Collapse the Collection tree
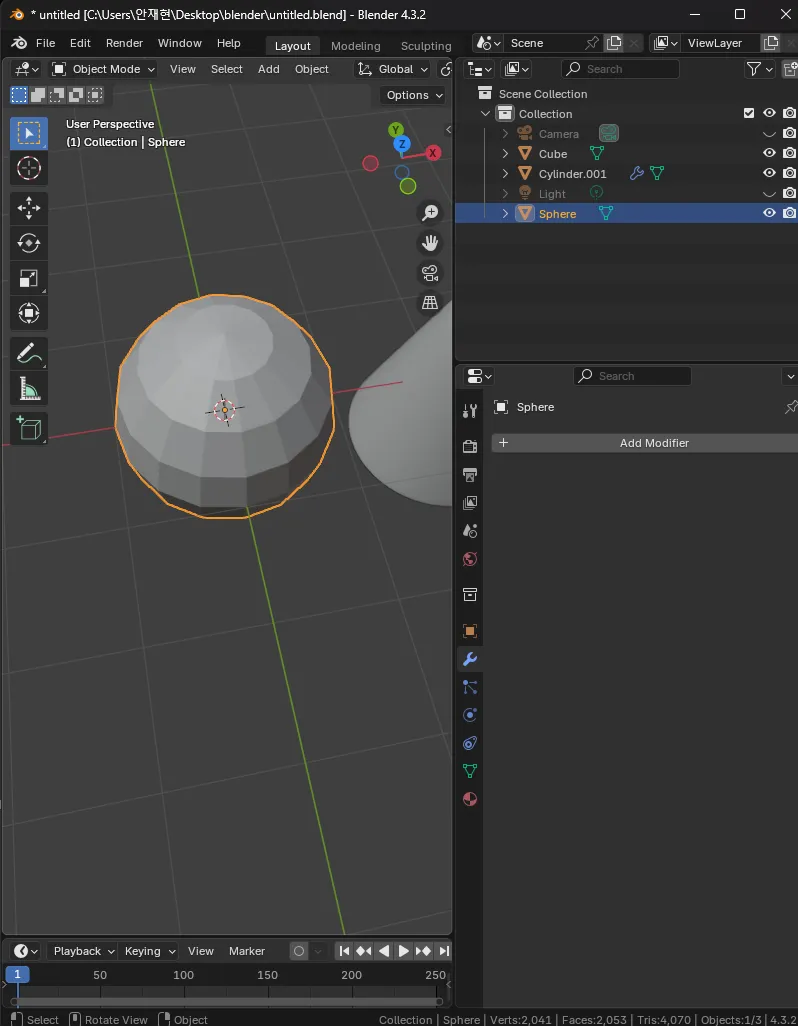Image resolution: width=798 pixels, height=1026 pixels. click(x=485, y=114)
